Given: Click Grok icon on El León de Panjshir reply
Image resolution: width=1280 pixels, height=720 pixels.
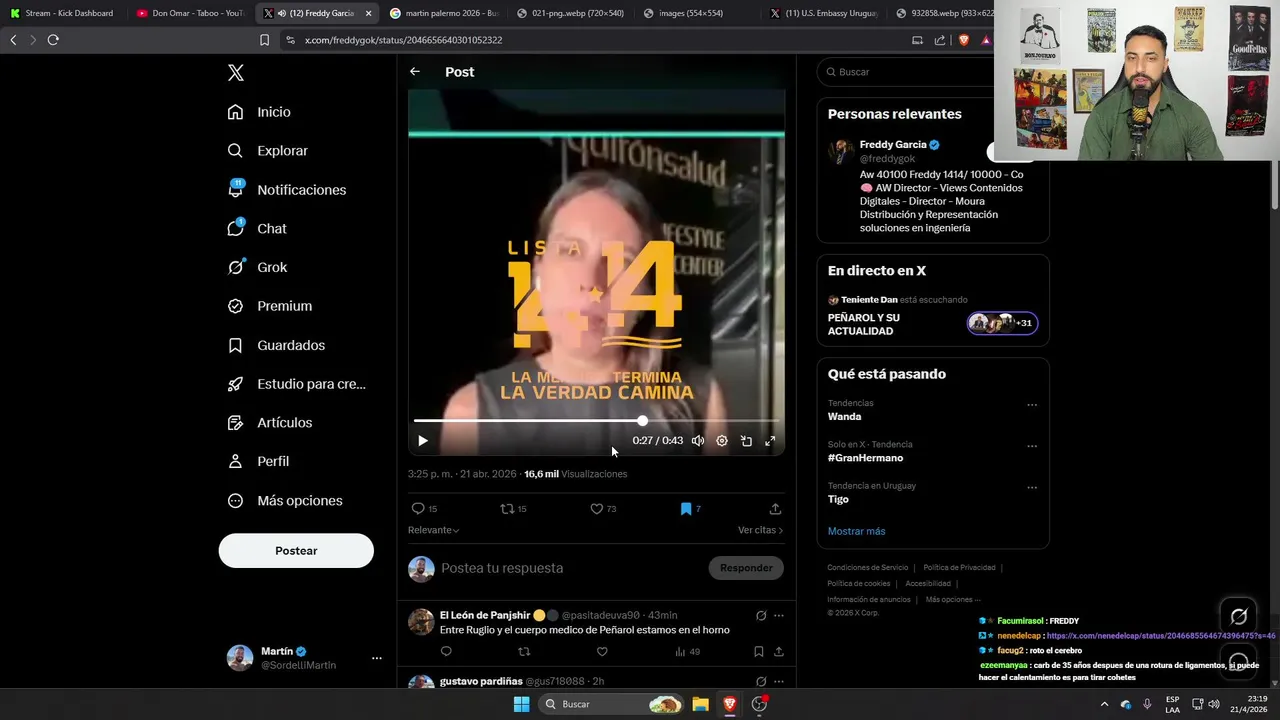Looking at the screenshot, I should (x=761, y=616).
